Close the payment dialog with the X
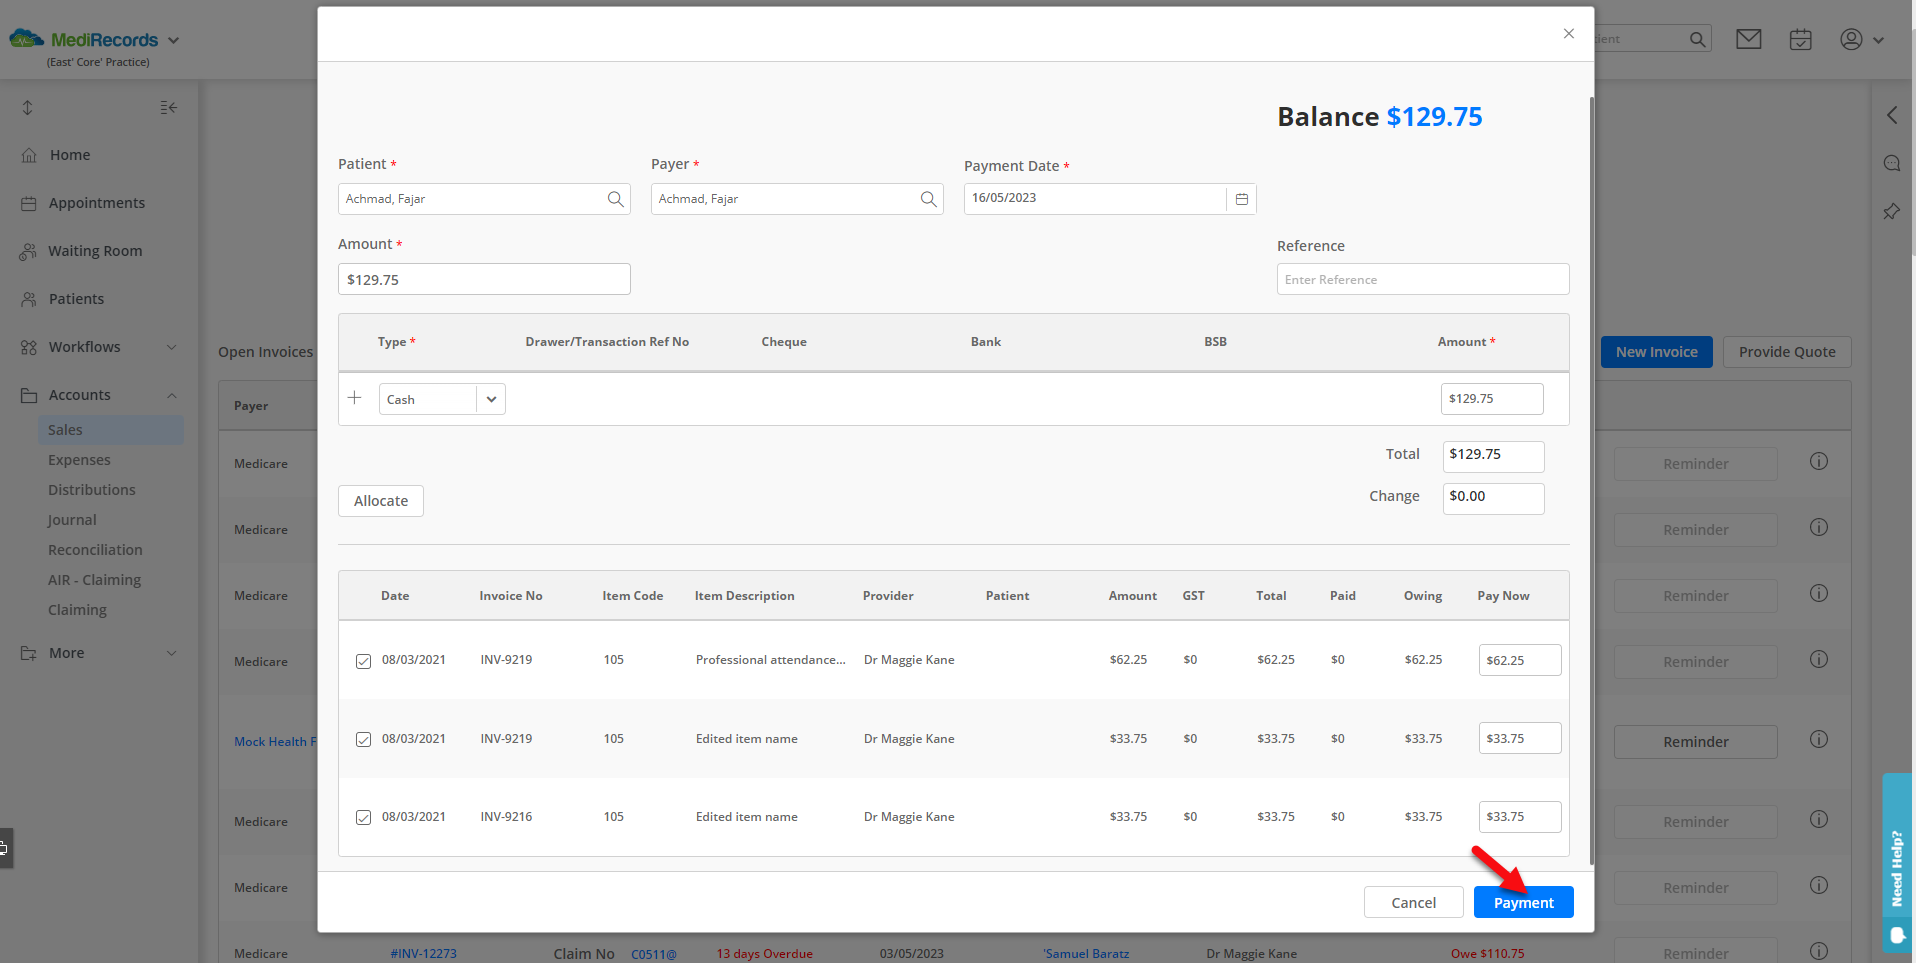The image size is (1916, 963). point(1569,34)
